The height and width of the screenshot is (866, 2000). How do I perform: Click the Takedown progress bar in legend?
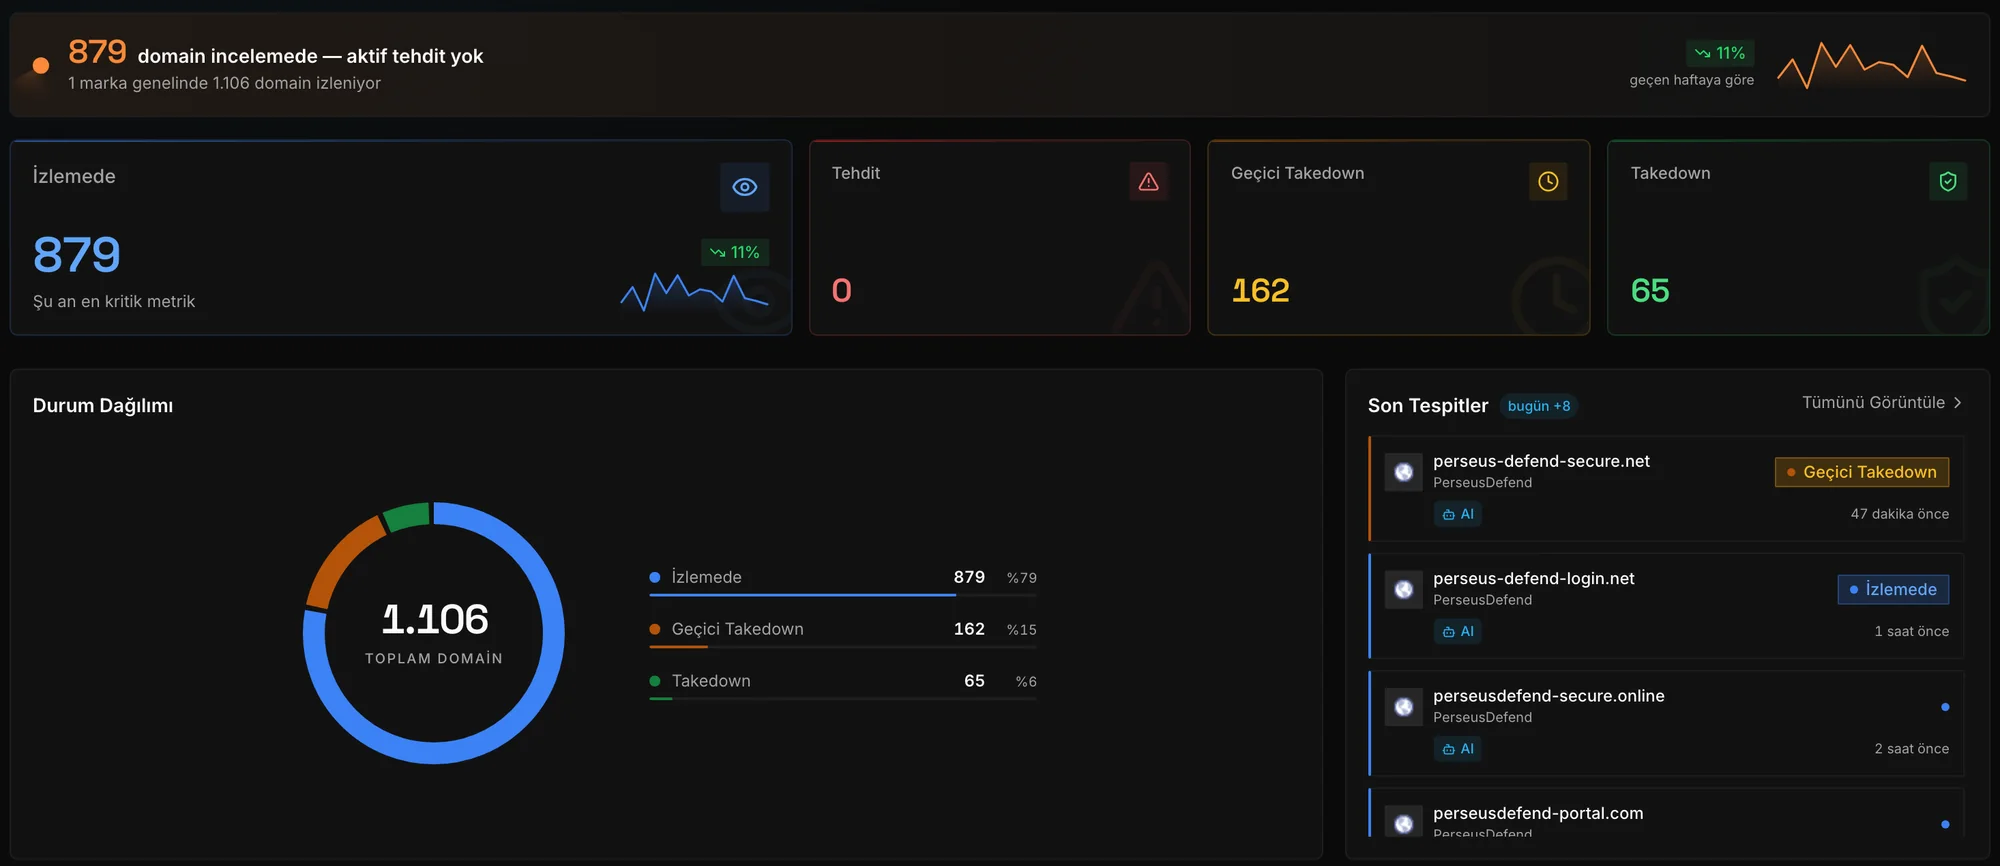point(843,698)
